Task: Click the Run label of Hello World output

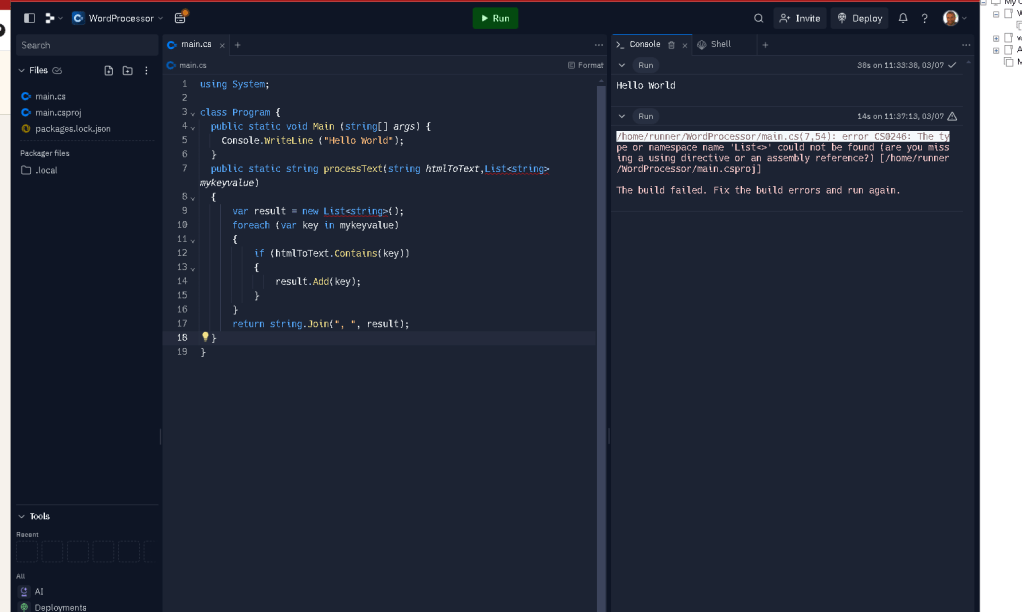Action: (646, 65)
